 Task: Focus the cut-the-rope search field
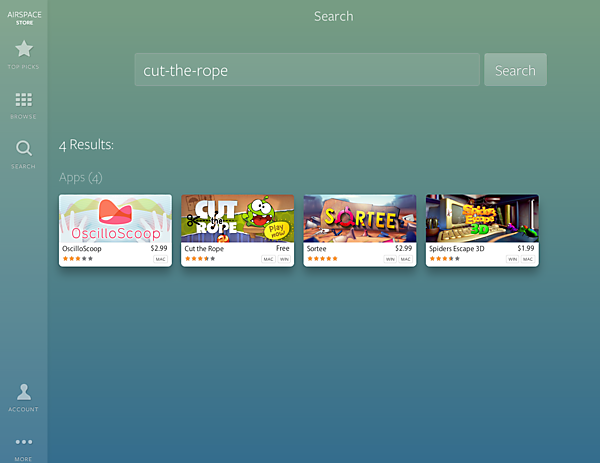pos(307,70)
